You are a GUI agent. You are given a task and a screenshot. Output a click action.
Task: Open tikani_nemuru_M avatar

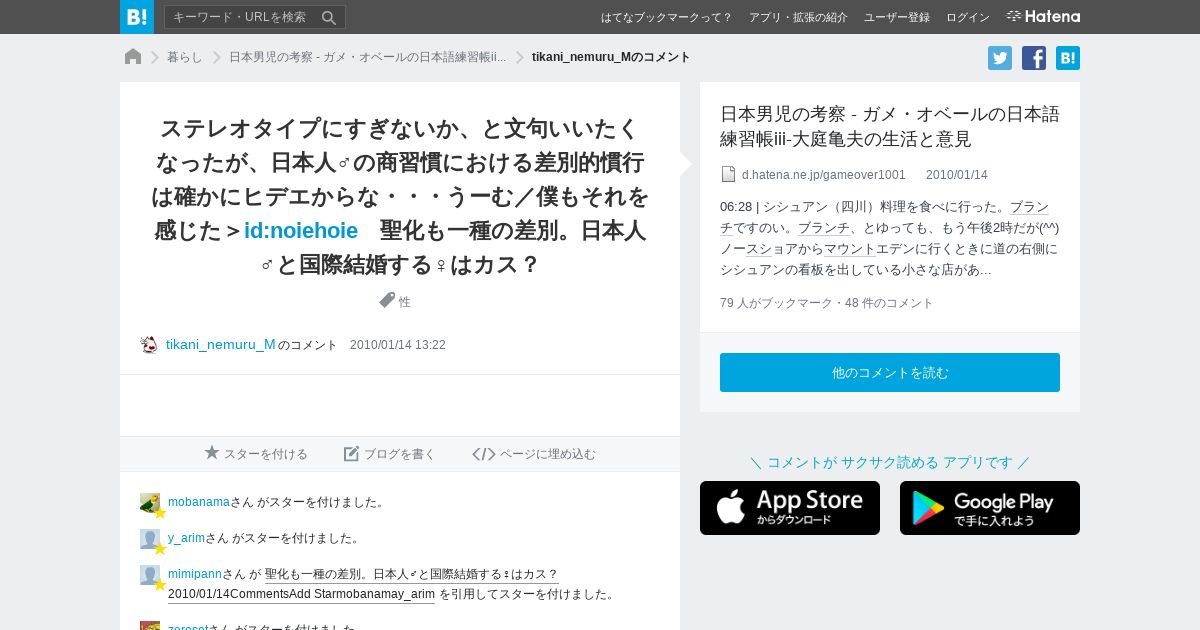[x=149, y=345]
